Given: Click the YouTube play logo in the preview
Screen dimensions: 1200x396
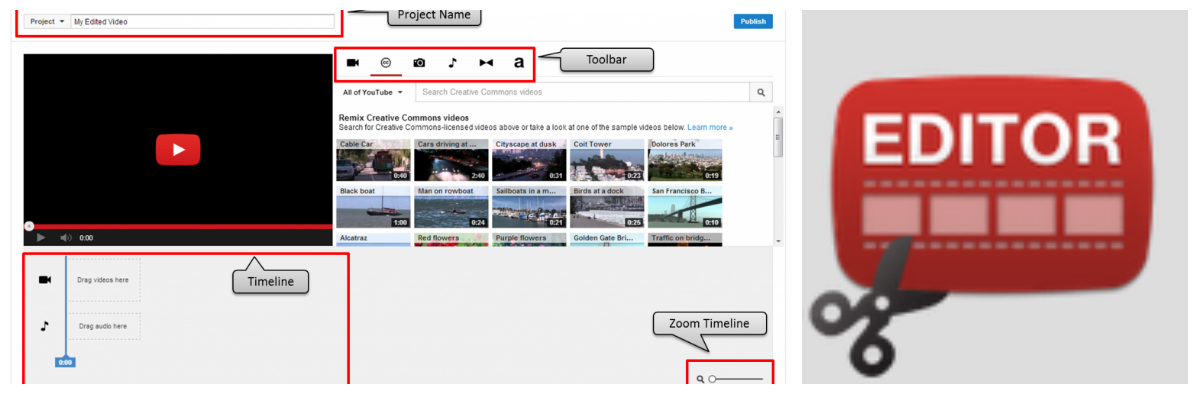Looking at the screenshot, I should [178, 150].
